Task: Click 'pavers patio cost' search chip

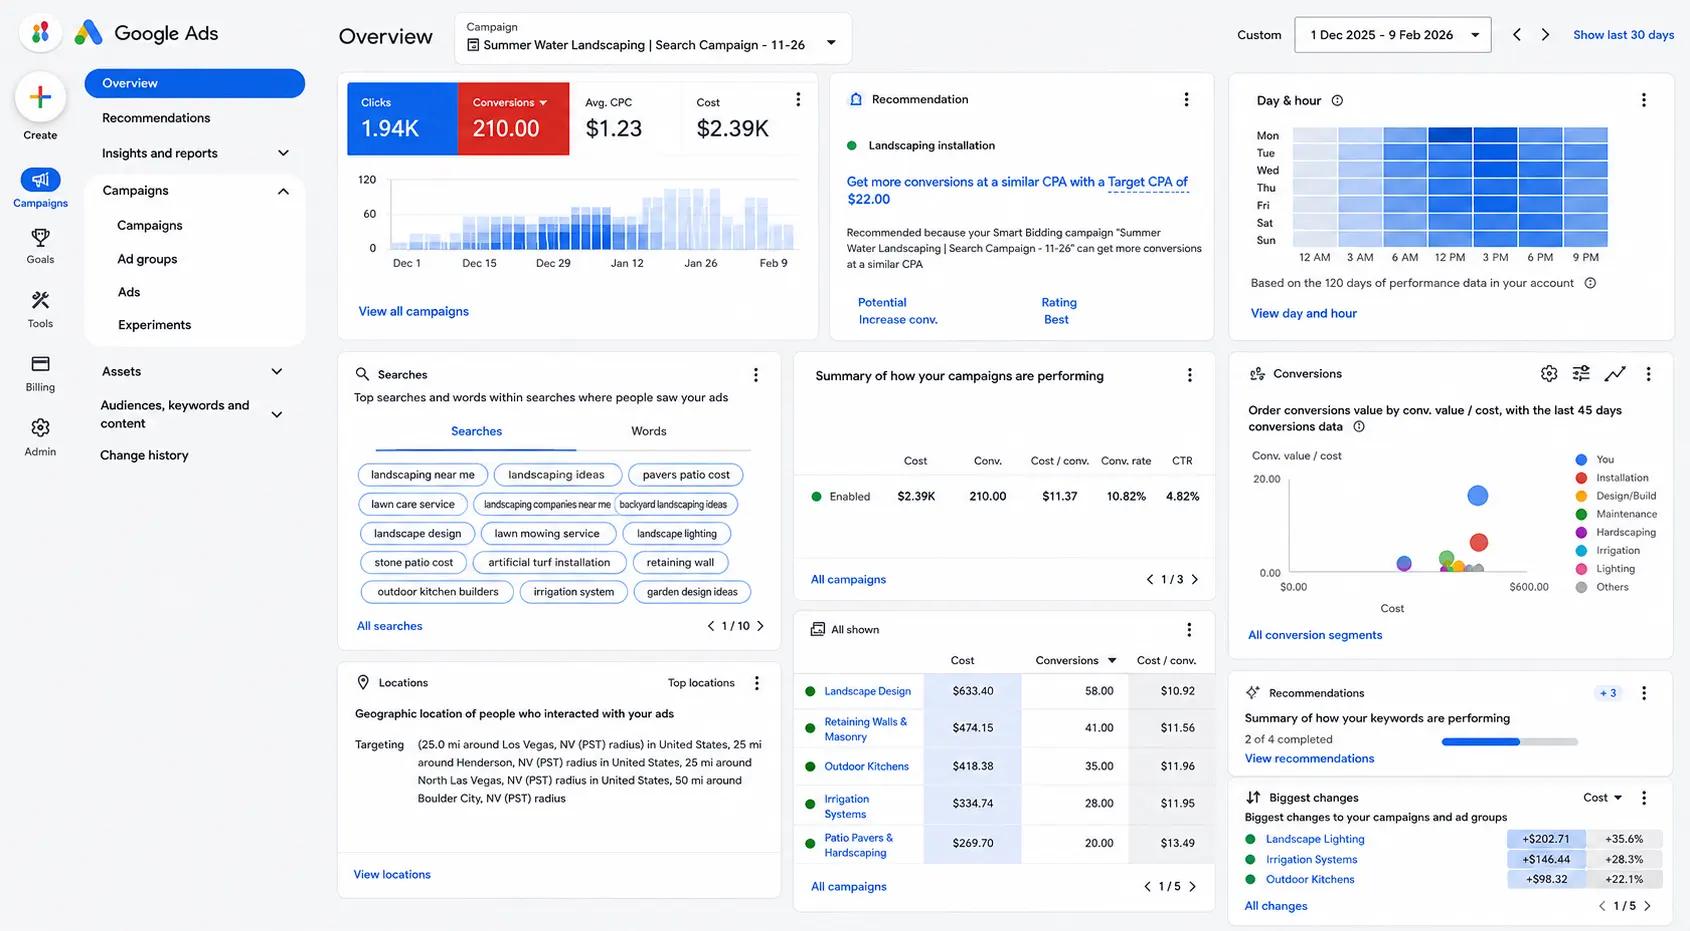Action: coord(686,475)
